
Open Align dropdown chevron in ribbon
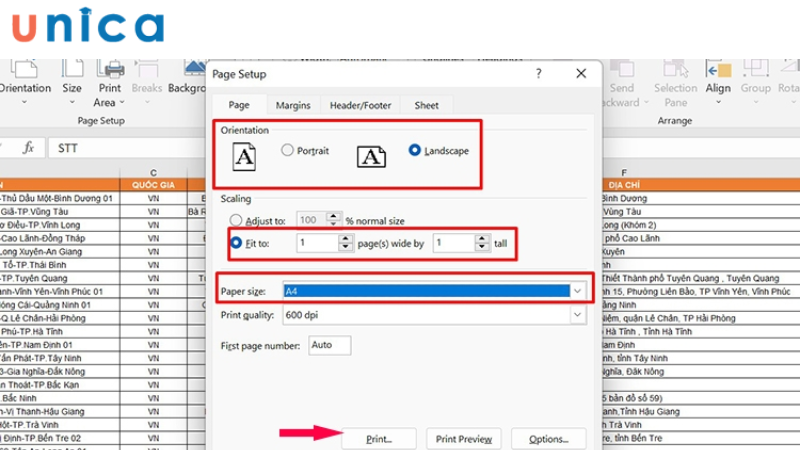[718, 103]
